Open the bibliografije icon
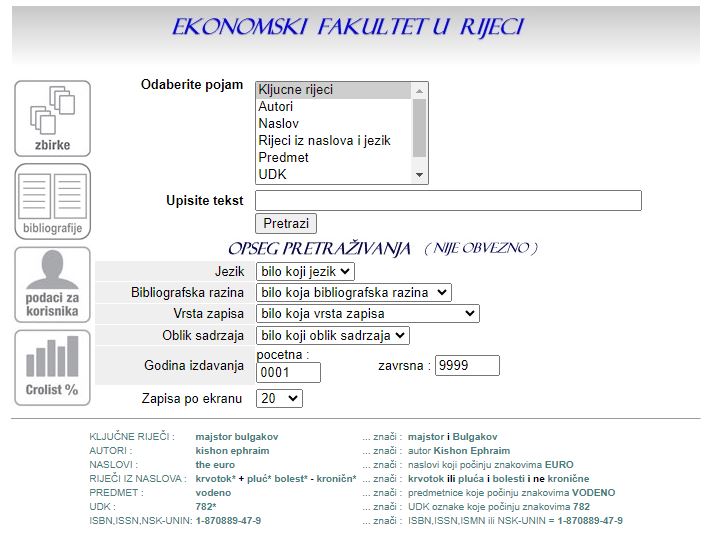Screen dimensions: 710x541 click(52, 201)
